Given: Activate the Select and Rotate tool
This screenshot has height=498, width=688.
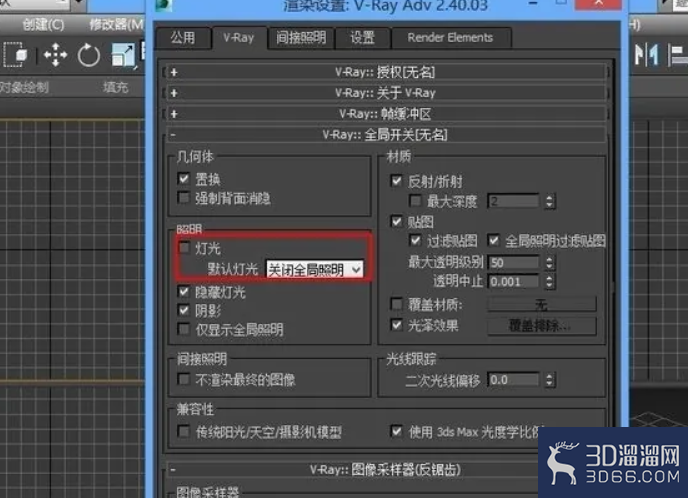Looking at the screenshot, I should click(89, 55).
